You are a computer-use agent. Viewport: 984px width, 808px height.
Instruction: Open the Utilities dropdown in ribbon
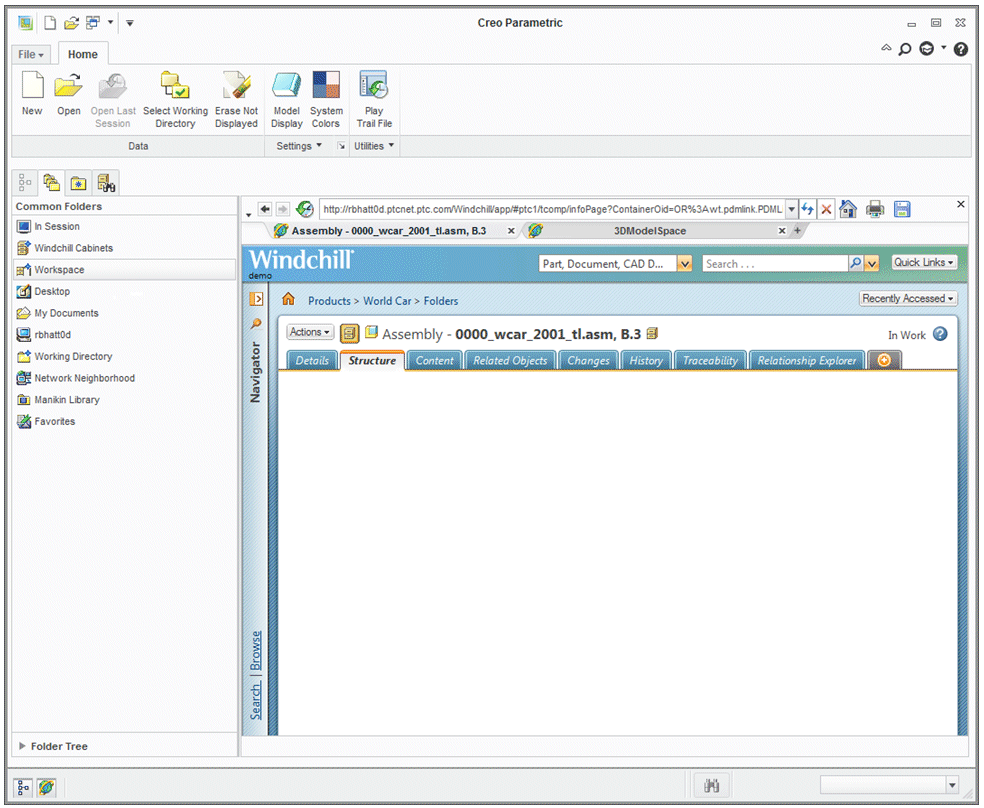point(372,146)
